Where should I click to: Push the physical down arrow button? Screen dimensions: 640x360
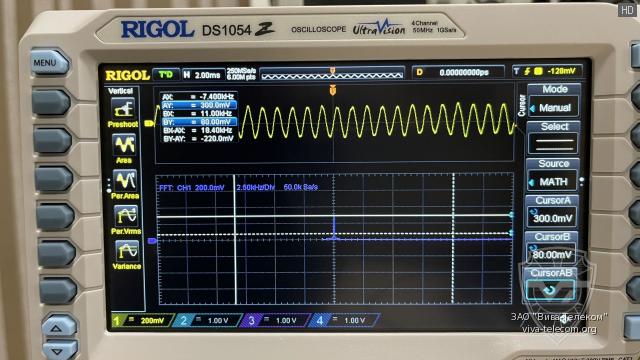pos(60,350)
